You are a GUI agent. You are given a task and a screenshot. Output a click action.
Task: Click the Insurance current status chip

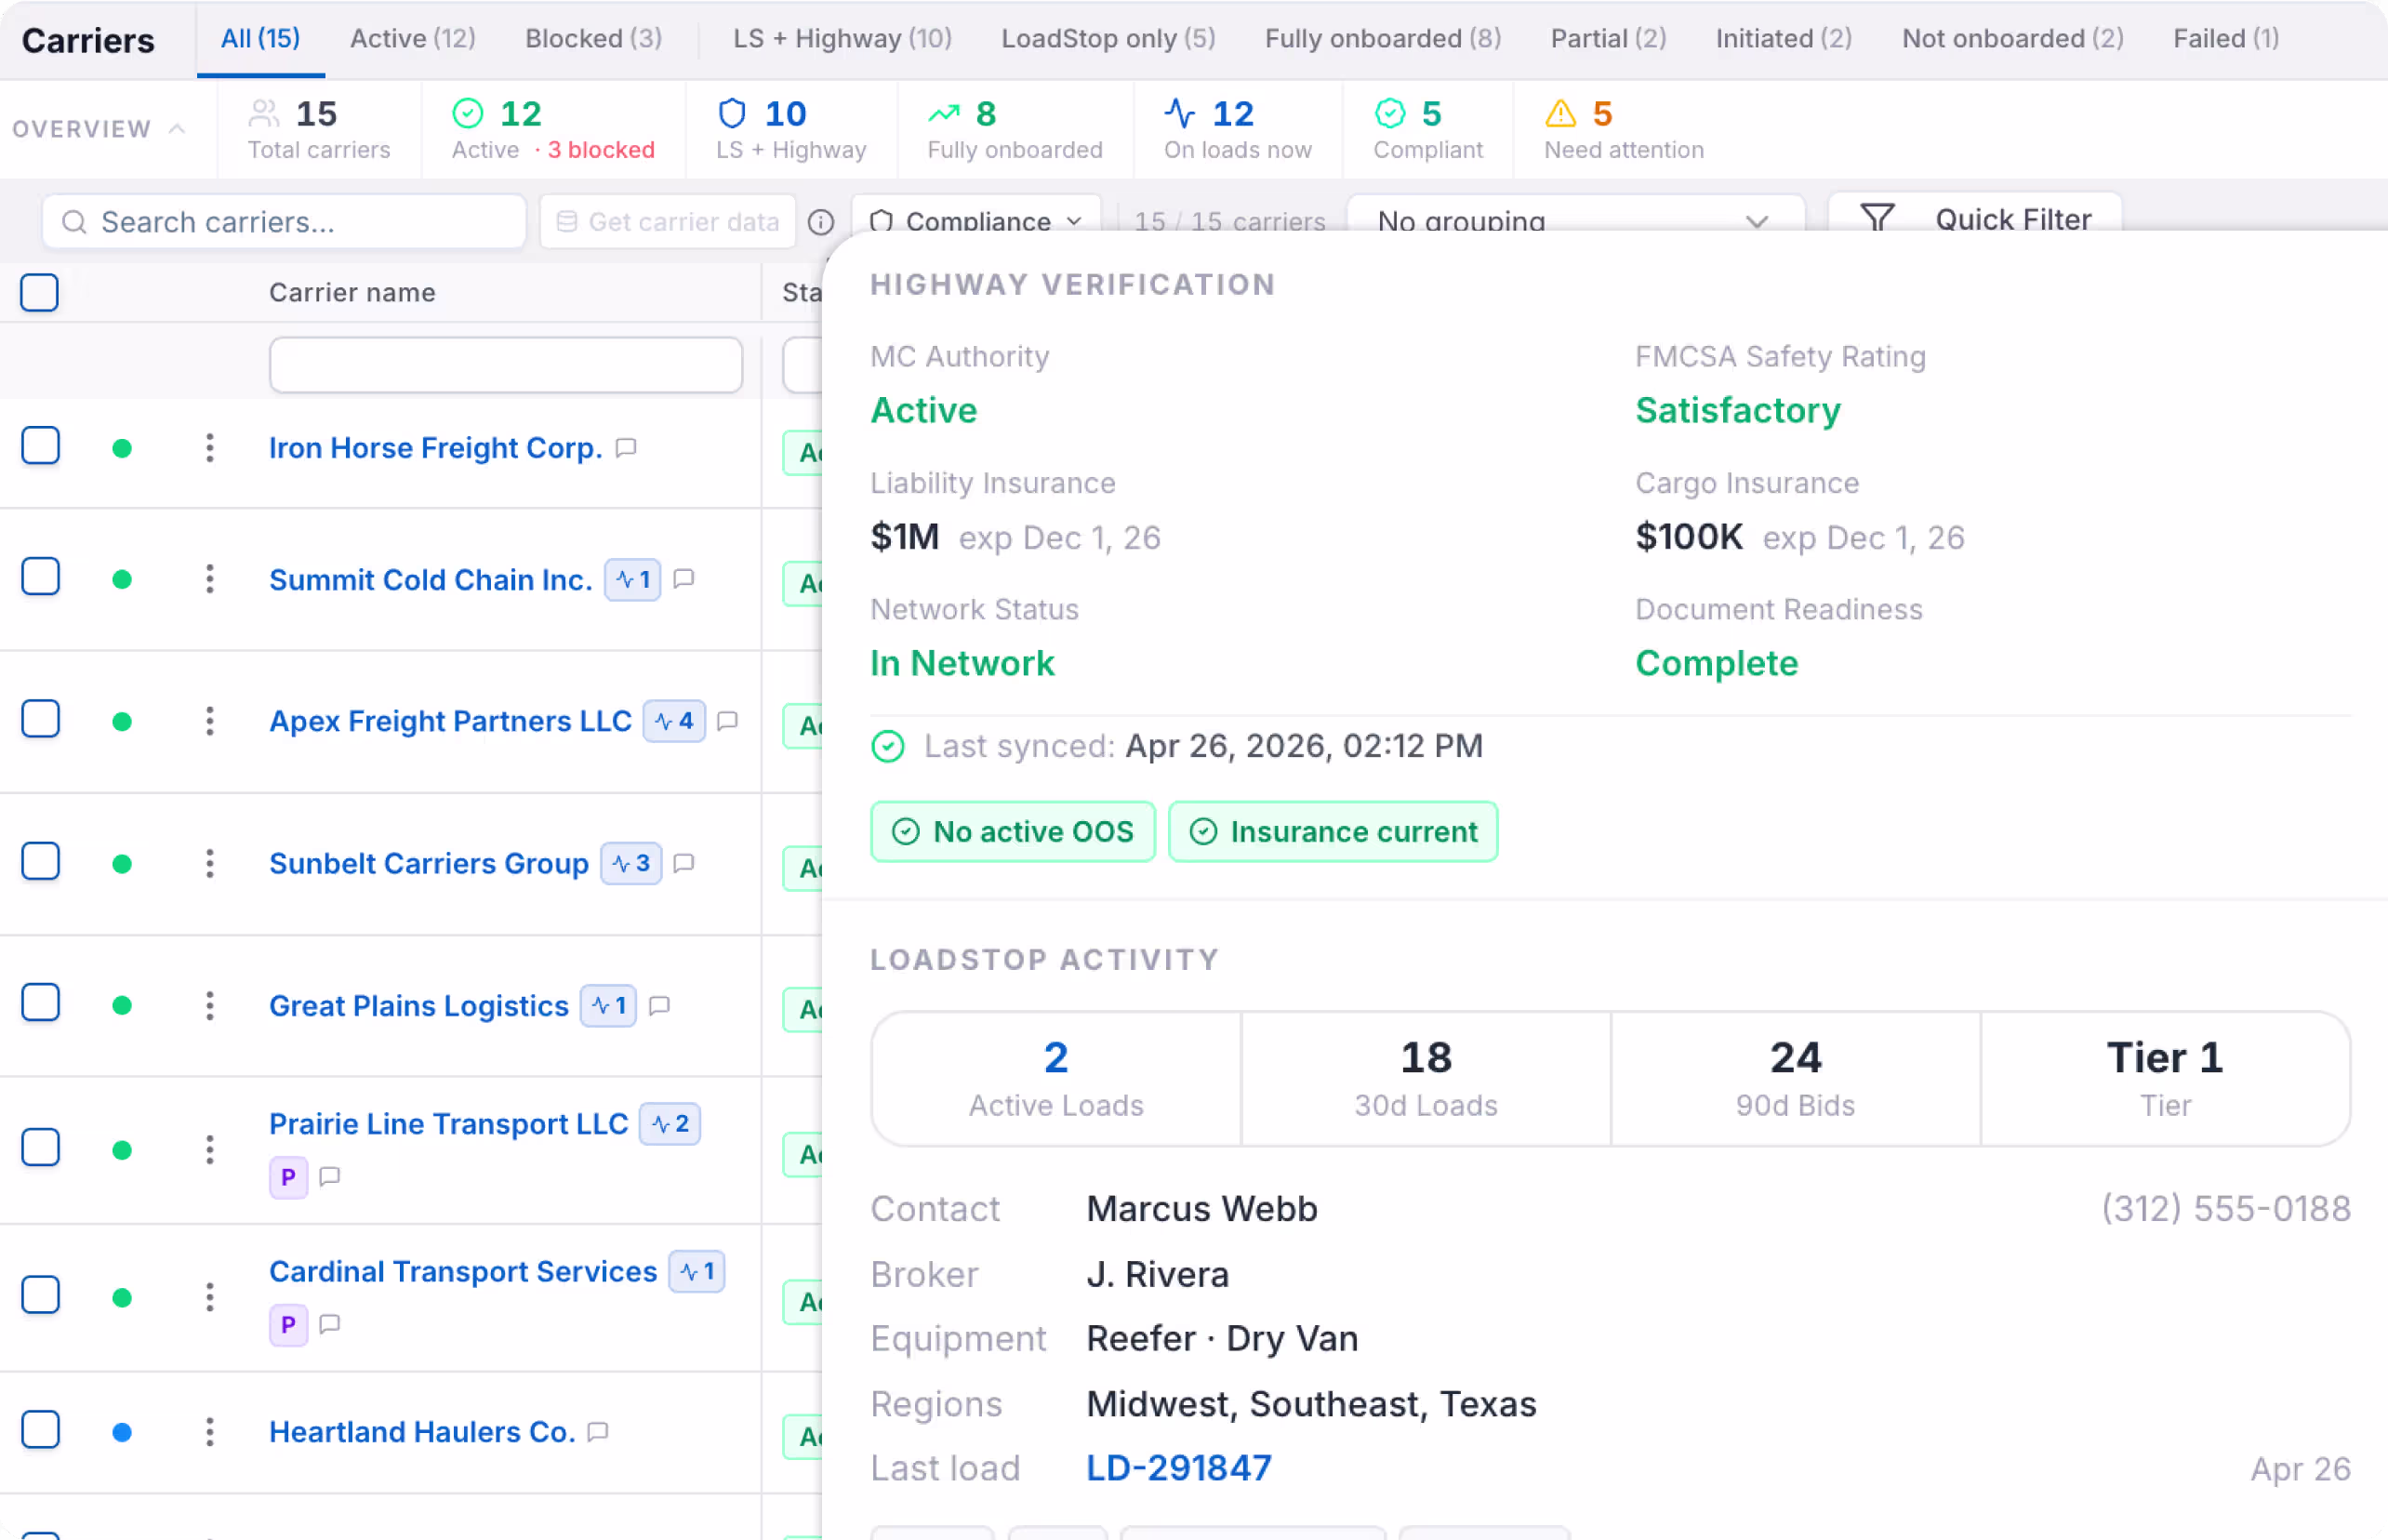tap(1333, 832)
